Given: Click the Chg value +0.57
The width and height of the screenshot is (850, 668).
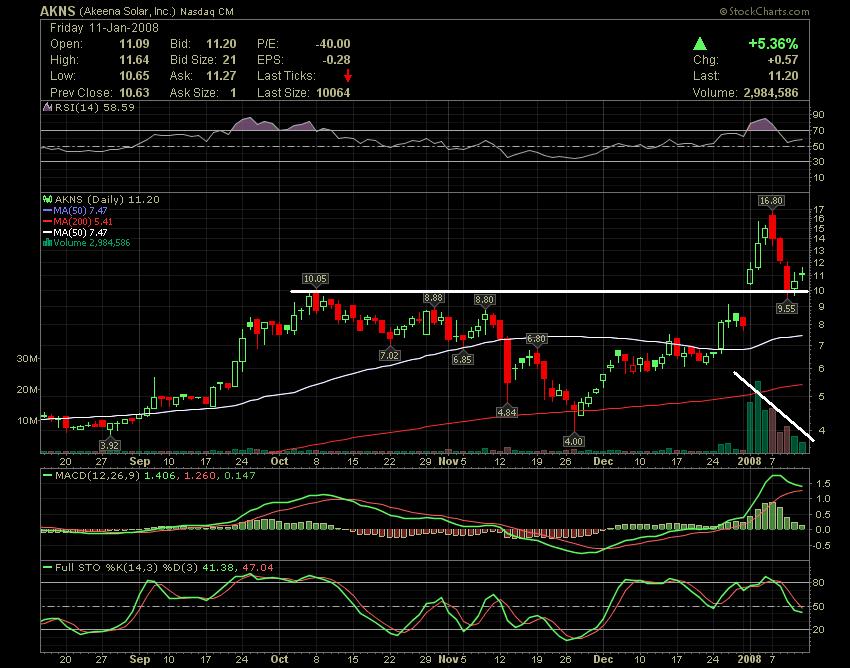Looking at the screenshot, I should tap(782, 60).
